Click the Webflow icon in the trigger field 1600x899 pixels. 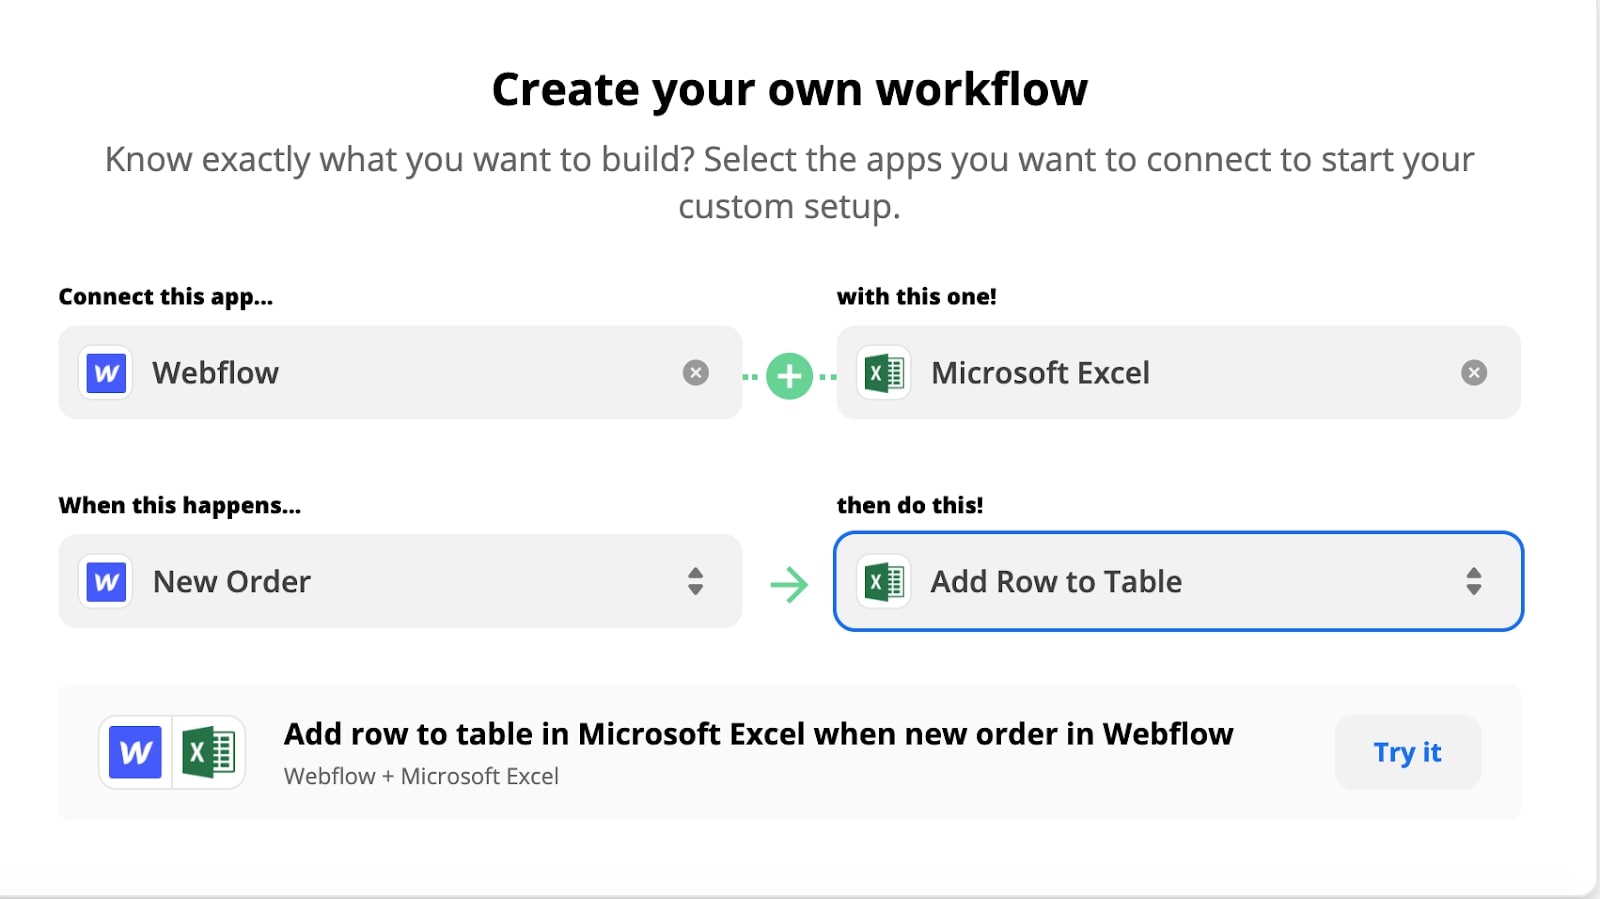pos(106,581)
